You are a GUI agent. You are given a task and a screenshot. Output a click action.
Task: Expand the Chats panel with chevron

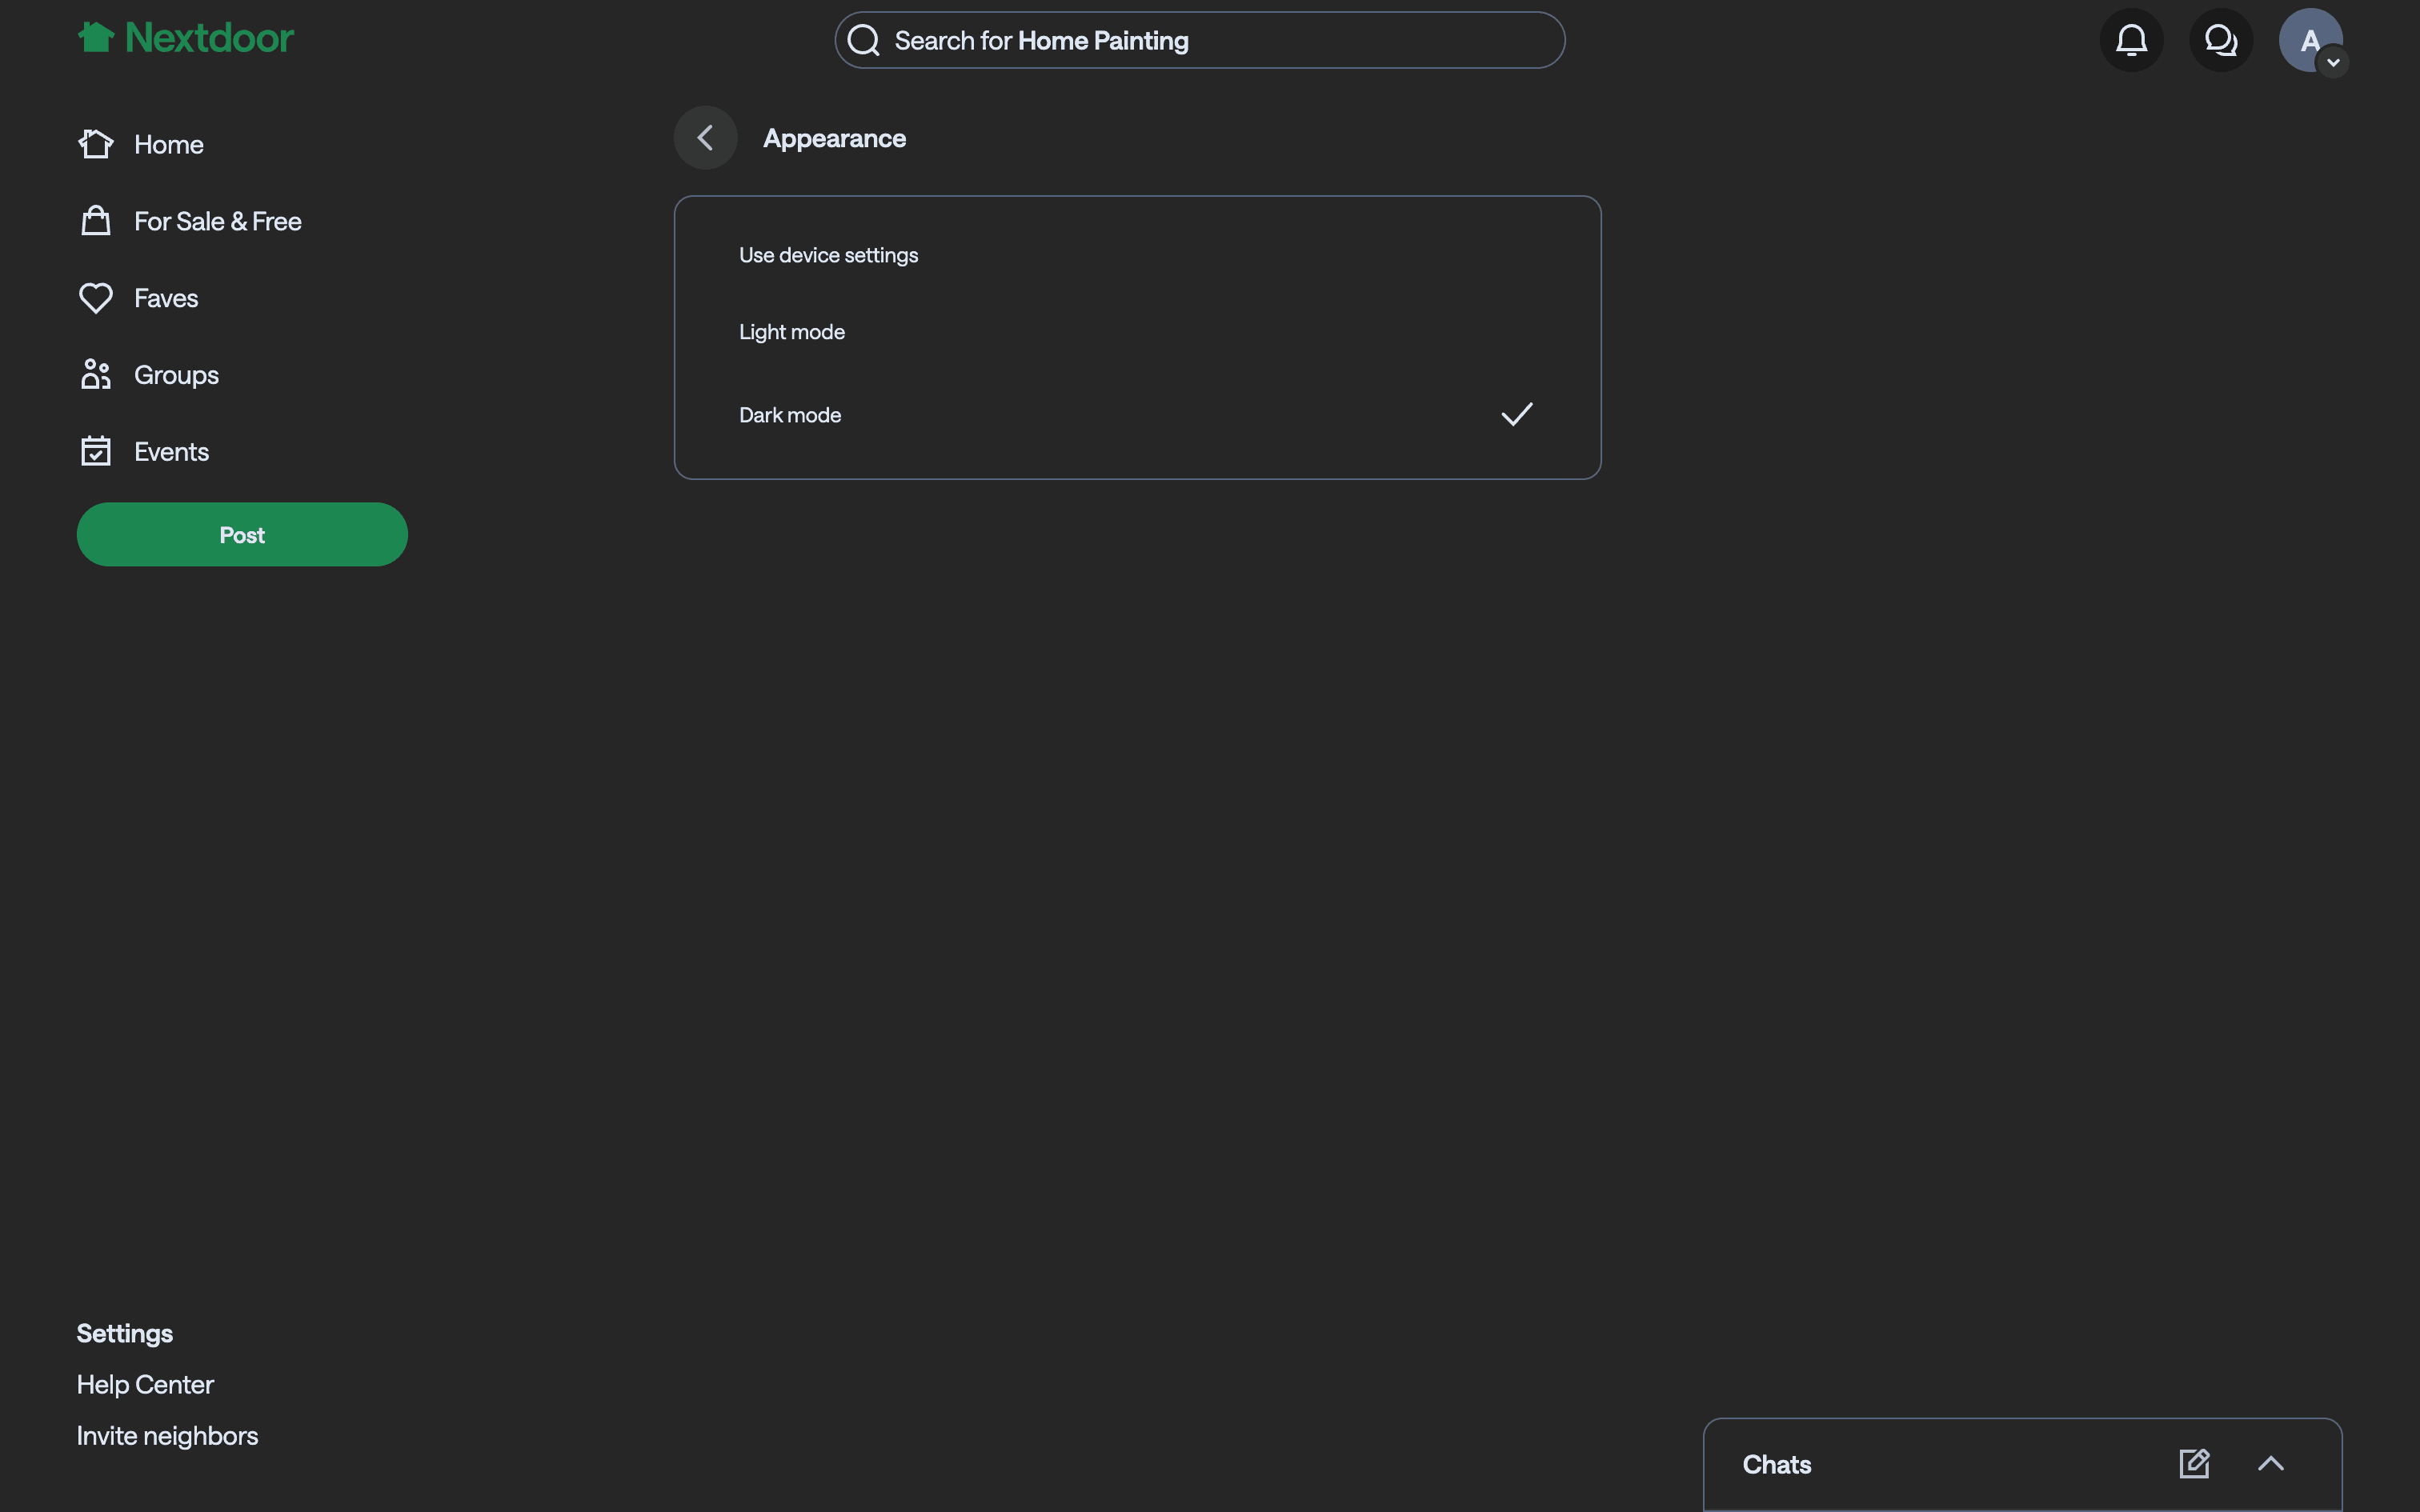[x=2270, y=1464]
